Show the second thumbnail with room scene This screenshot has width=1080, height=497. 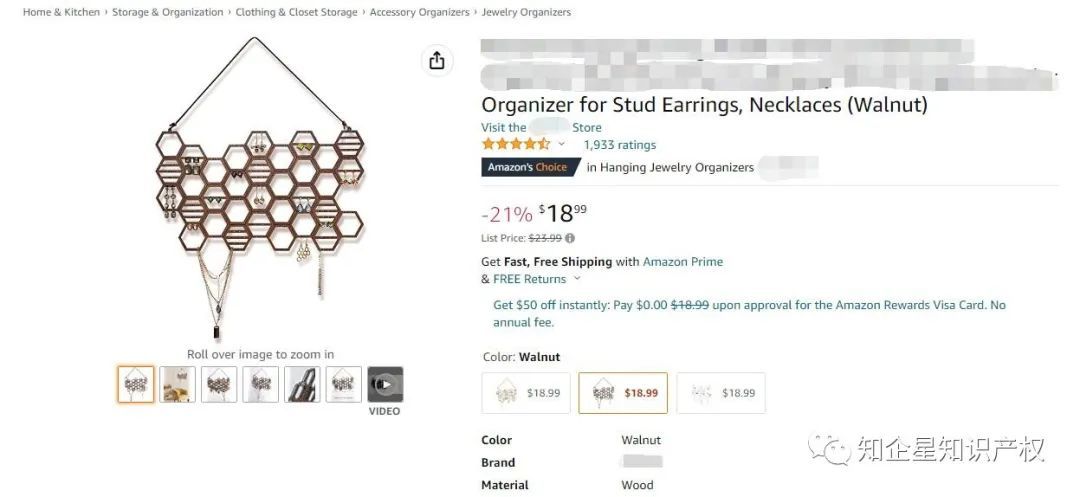(x=178, y=384)
